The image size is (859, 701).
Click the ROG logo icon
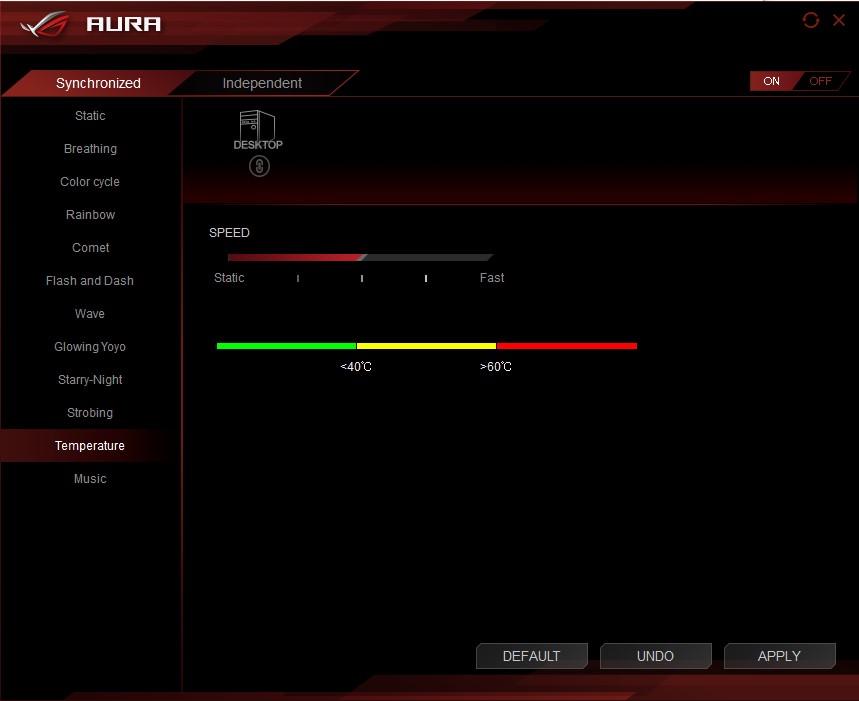click(44, 24)
